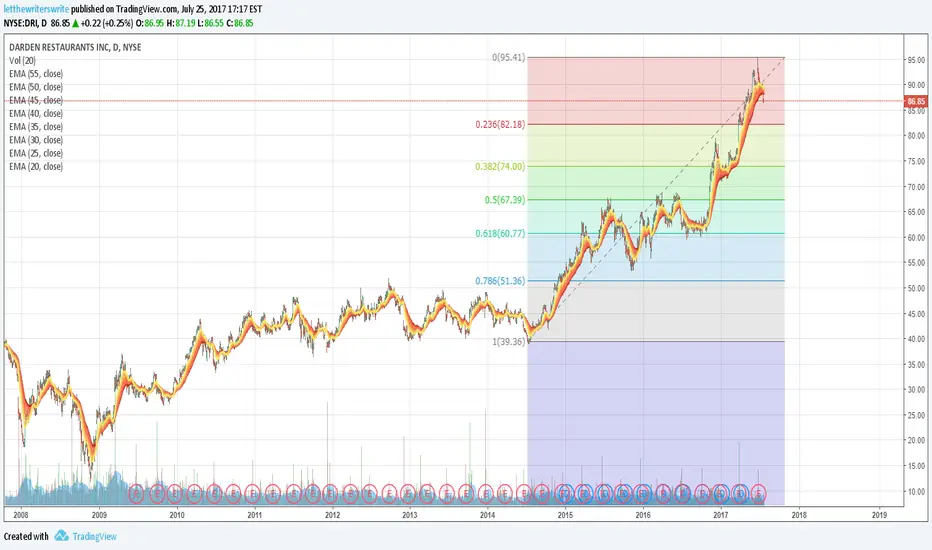The width and height of the screenshot is (932, 550).
Task: Click the O:86.95 open value
Action: coord(150,23)
